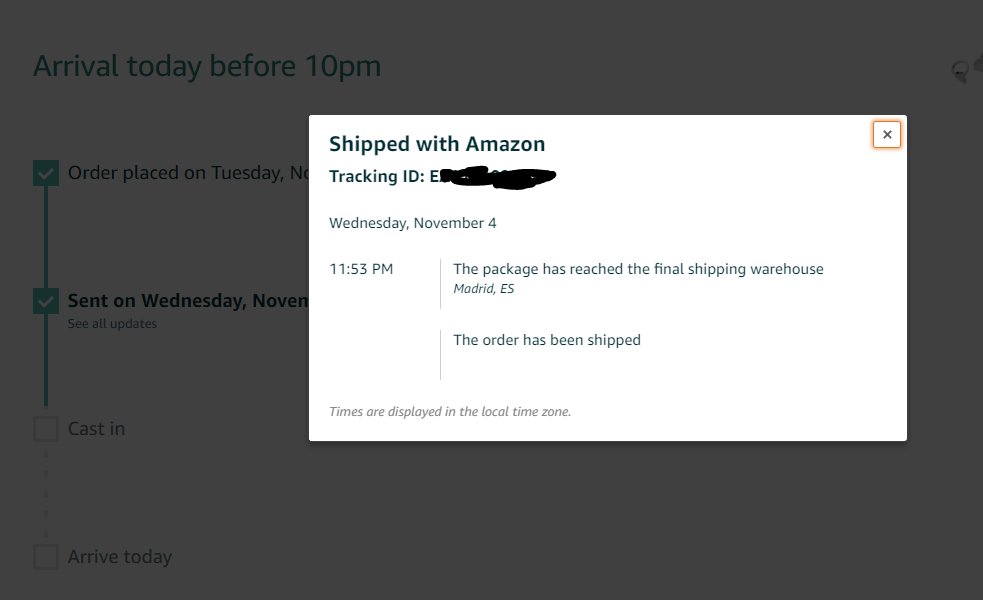The height and width of the screenshot is (600, 983).
Task: Click the local time zone note
Action: point(450,411)
